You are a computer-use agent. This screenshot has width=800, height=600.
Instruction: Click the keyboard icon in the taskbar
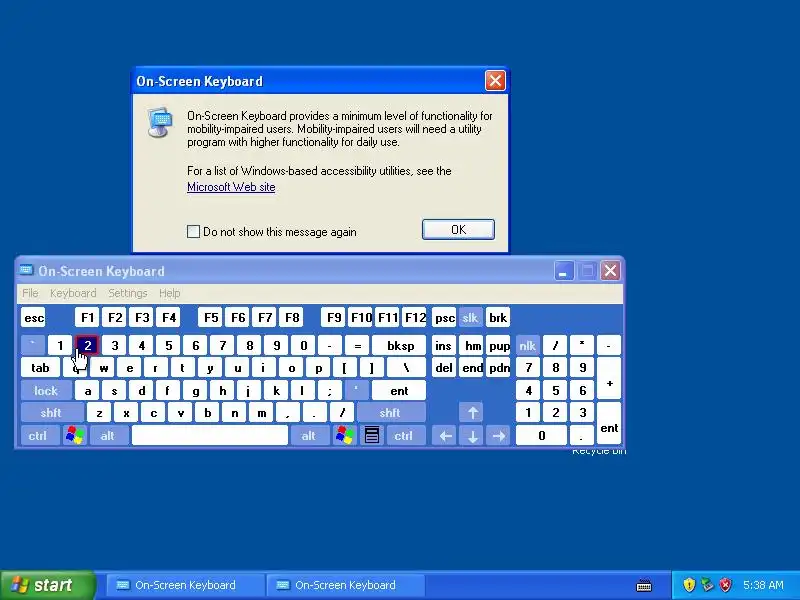coord(644,585)
